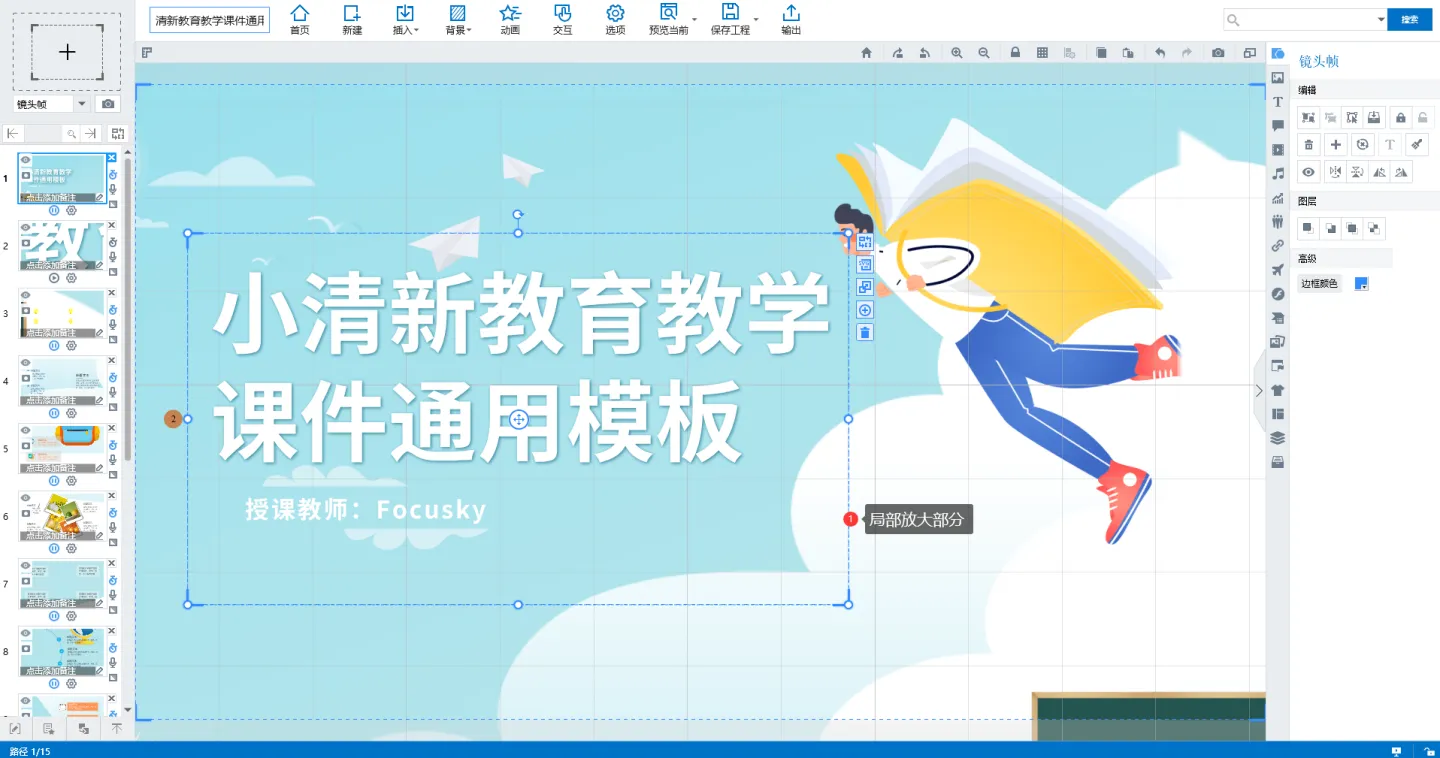Click zoom in magnifier on canvas toolbar
This screenshot has width=1440, height=758.
pos(957,53)
